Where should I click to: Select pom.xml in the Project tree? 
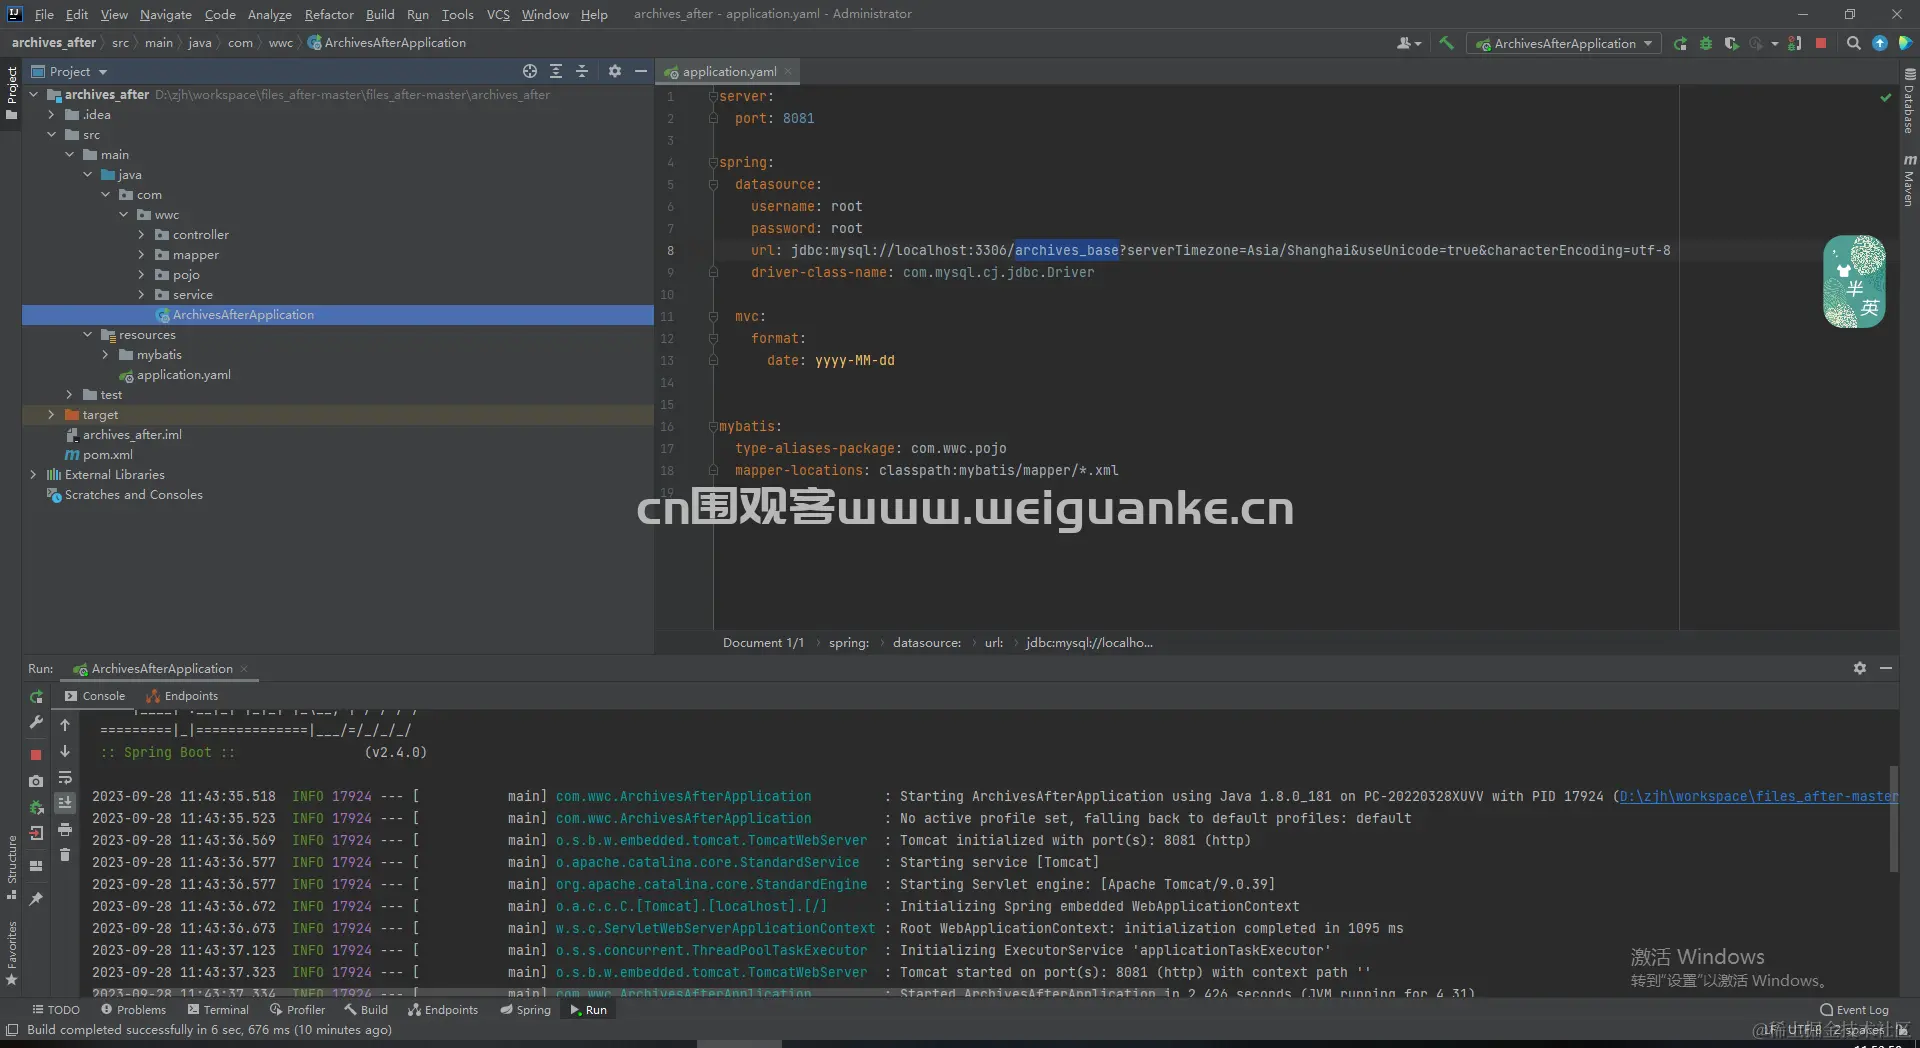click(x=107, y=455)
